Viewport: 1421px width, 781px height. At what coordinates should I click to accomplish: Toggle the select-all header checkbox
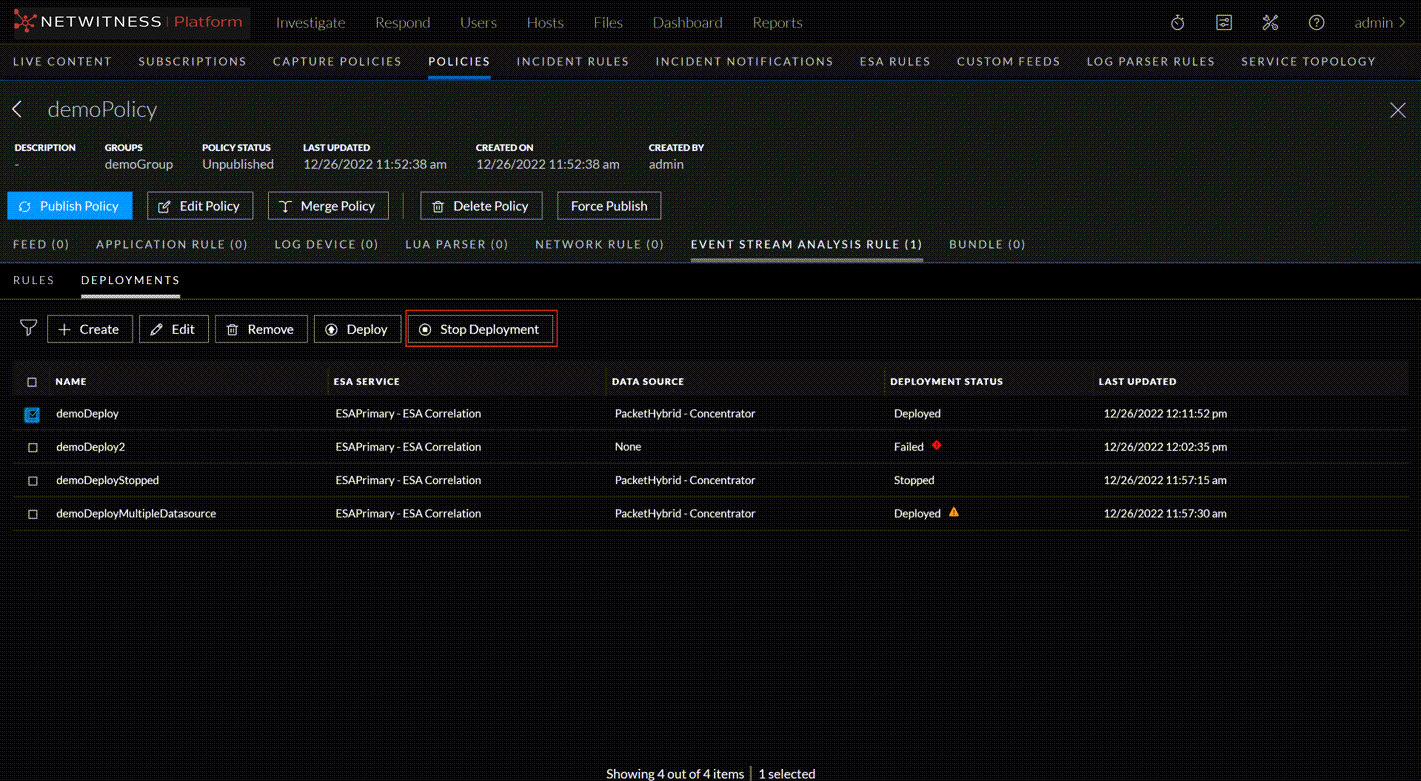pos(32,382)
